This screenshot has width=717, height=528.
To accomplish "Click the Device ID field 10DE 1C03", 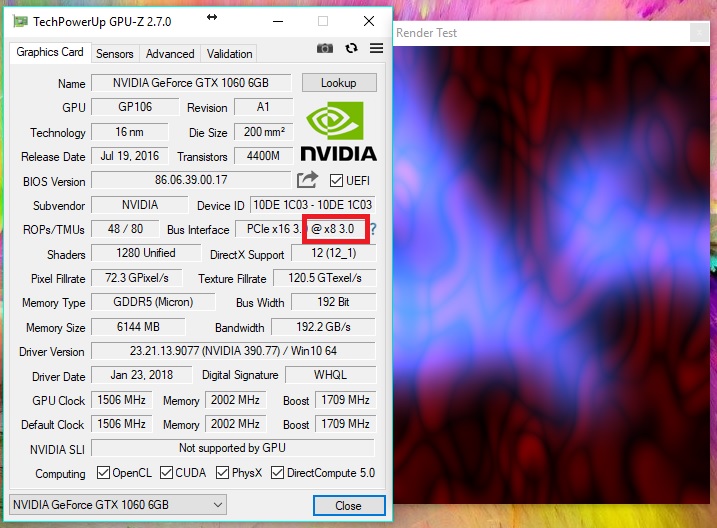I will pos(313,204).
